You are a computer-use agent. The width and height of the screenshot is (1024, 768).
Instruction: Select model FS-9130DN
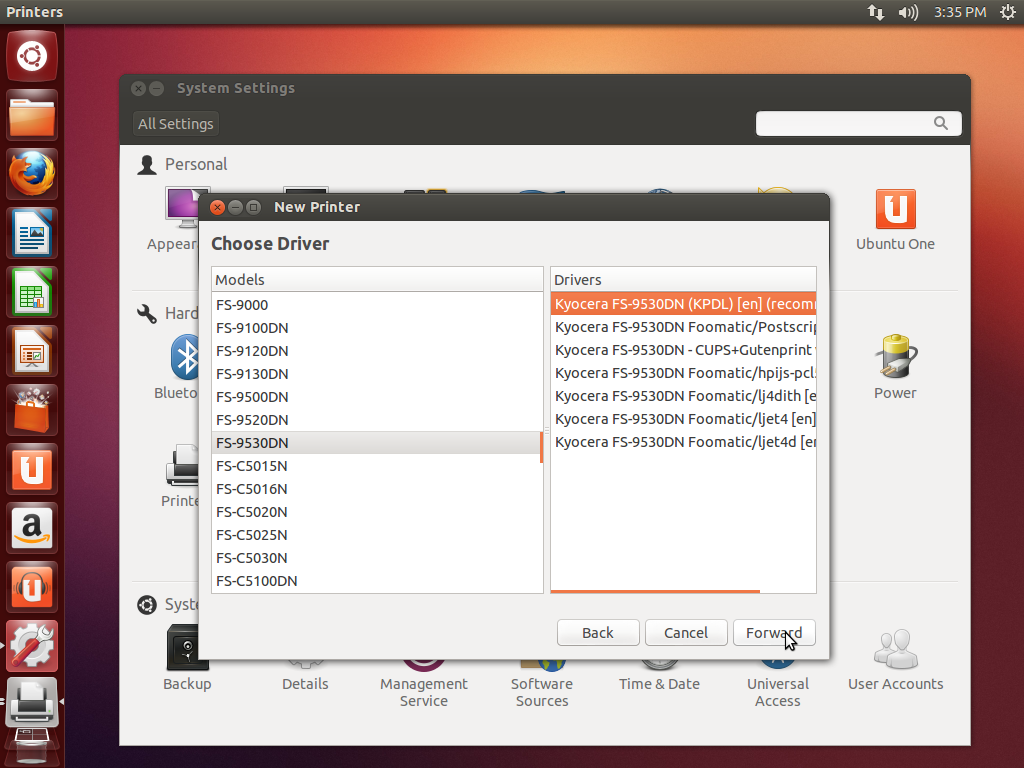point(376,374)
